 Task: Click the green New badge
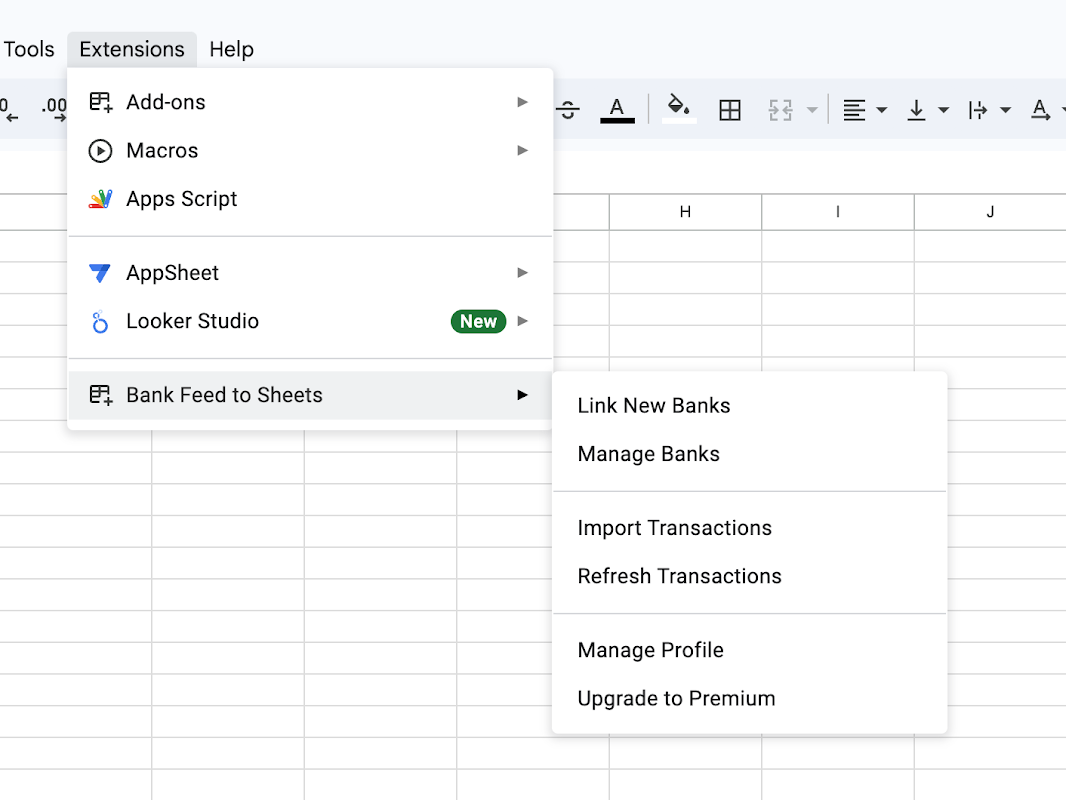tap(479, 321)
